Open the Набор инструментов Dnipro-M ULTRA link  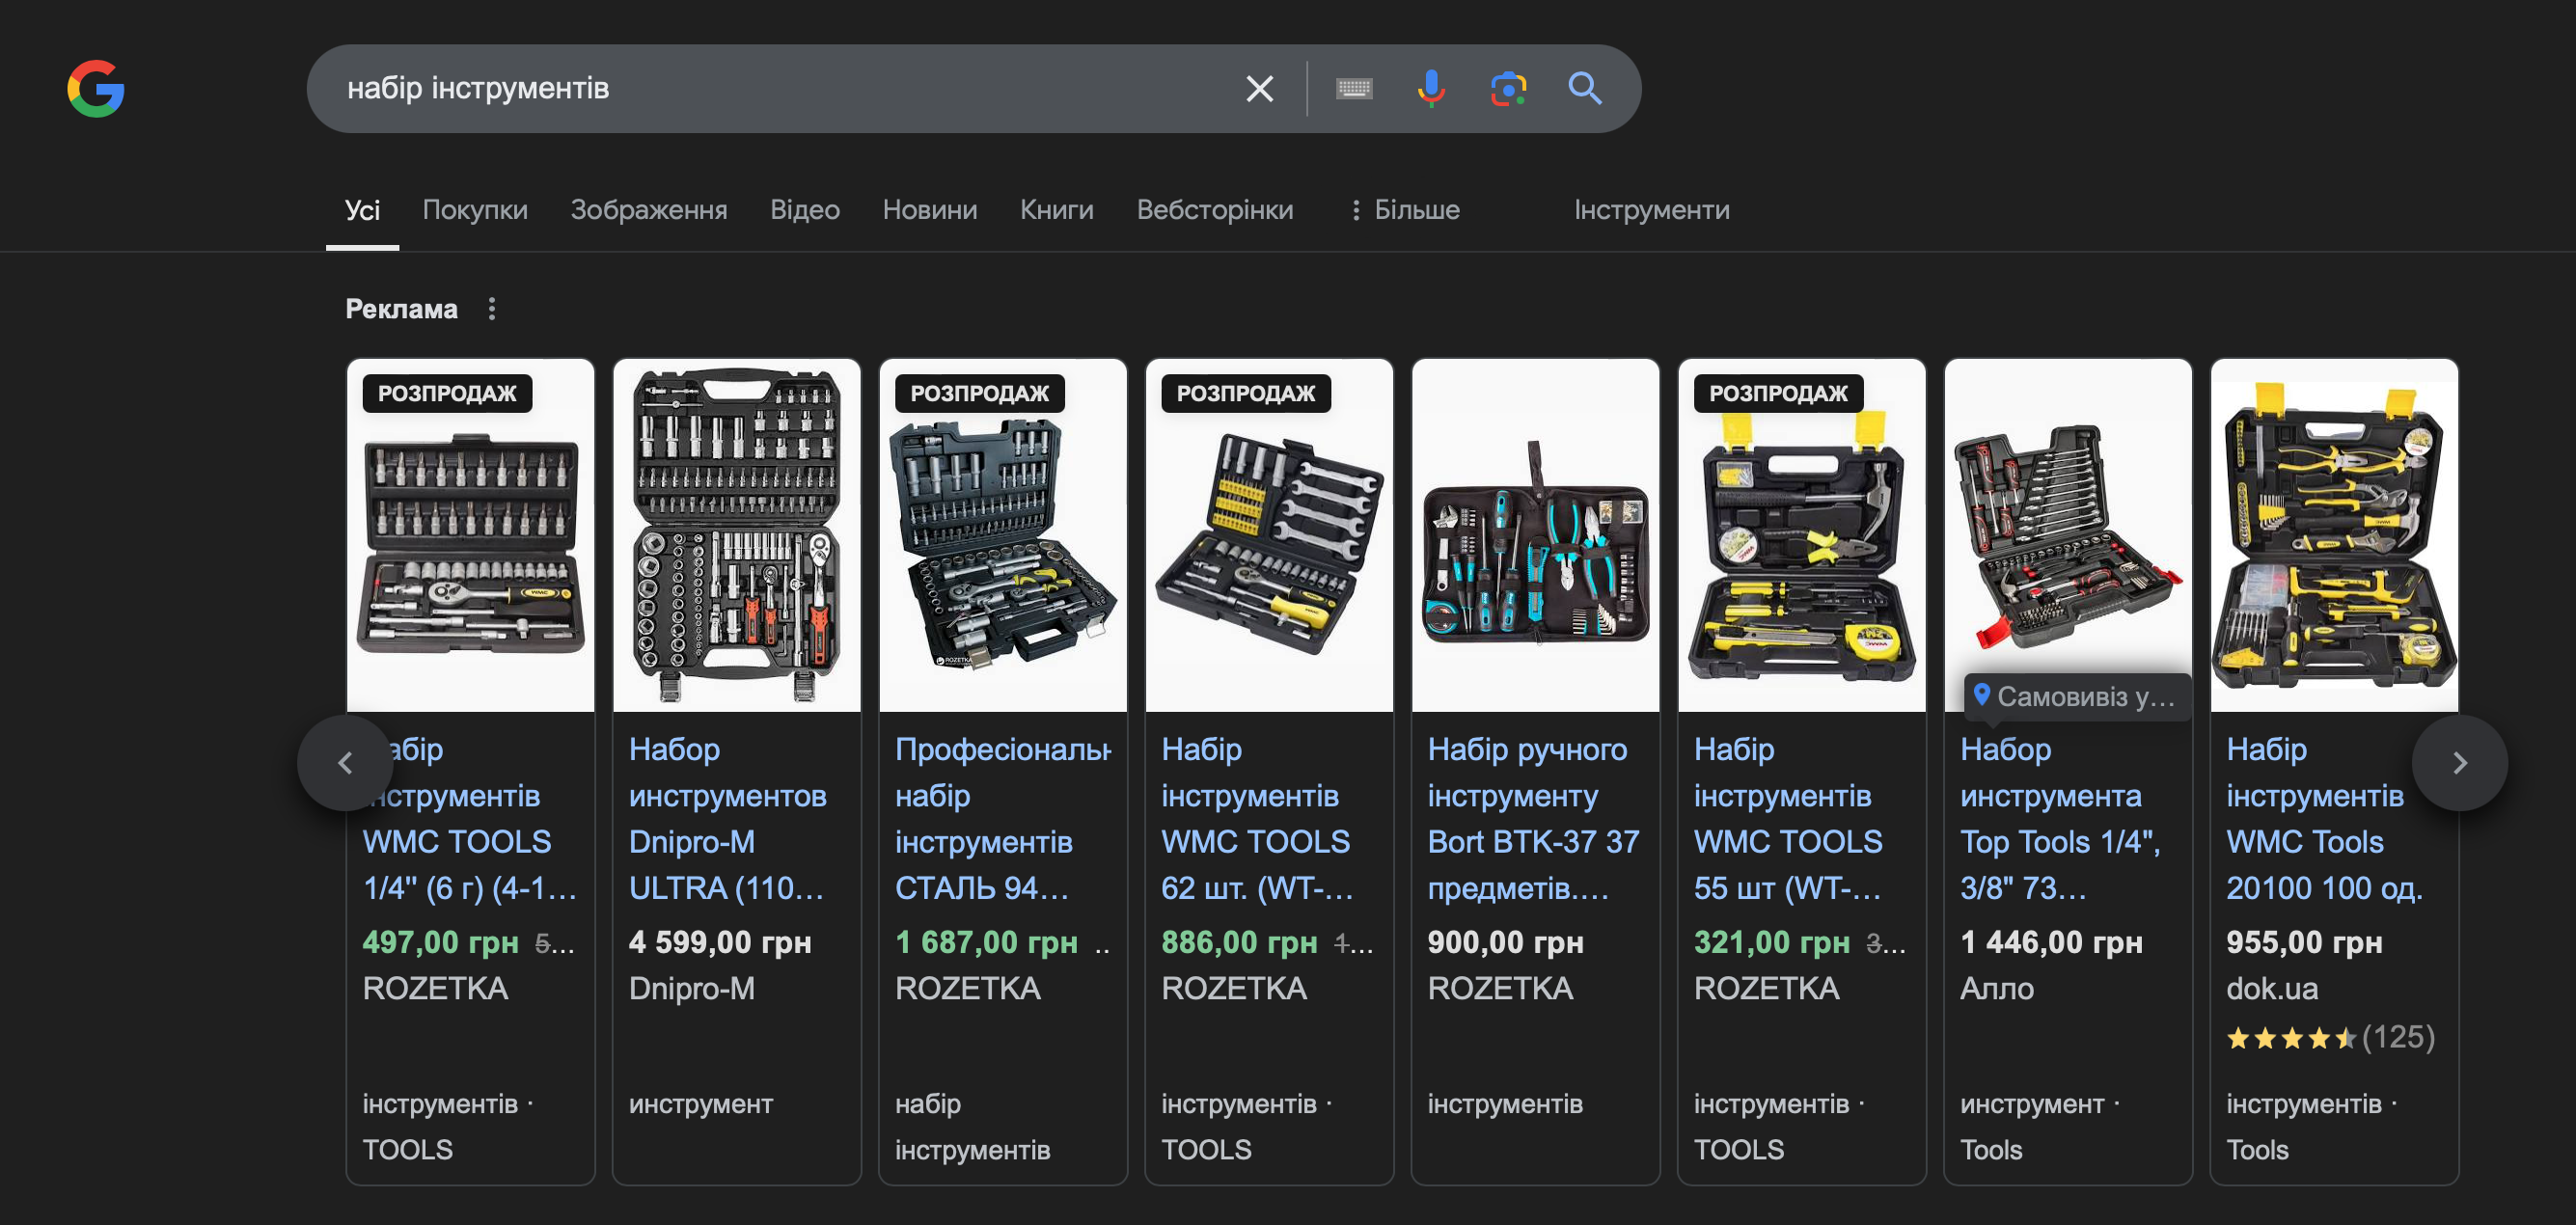point(728,818)
